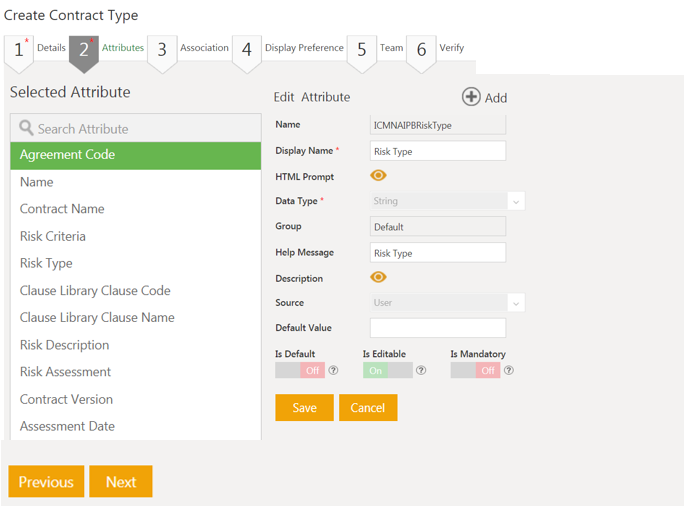Image resolution: width=684 pixels, height=506 pixels.
Task: Click the Save button
Action: tap(304, 407)
